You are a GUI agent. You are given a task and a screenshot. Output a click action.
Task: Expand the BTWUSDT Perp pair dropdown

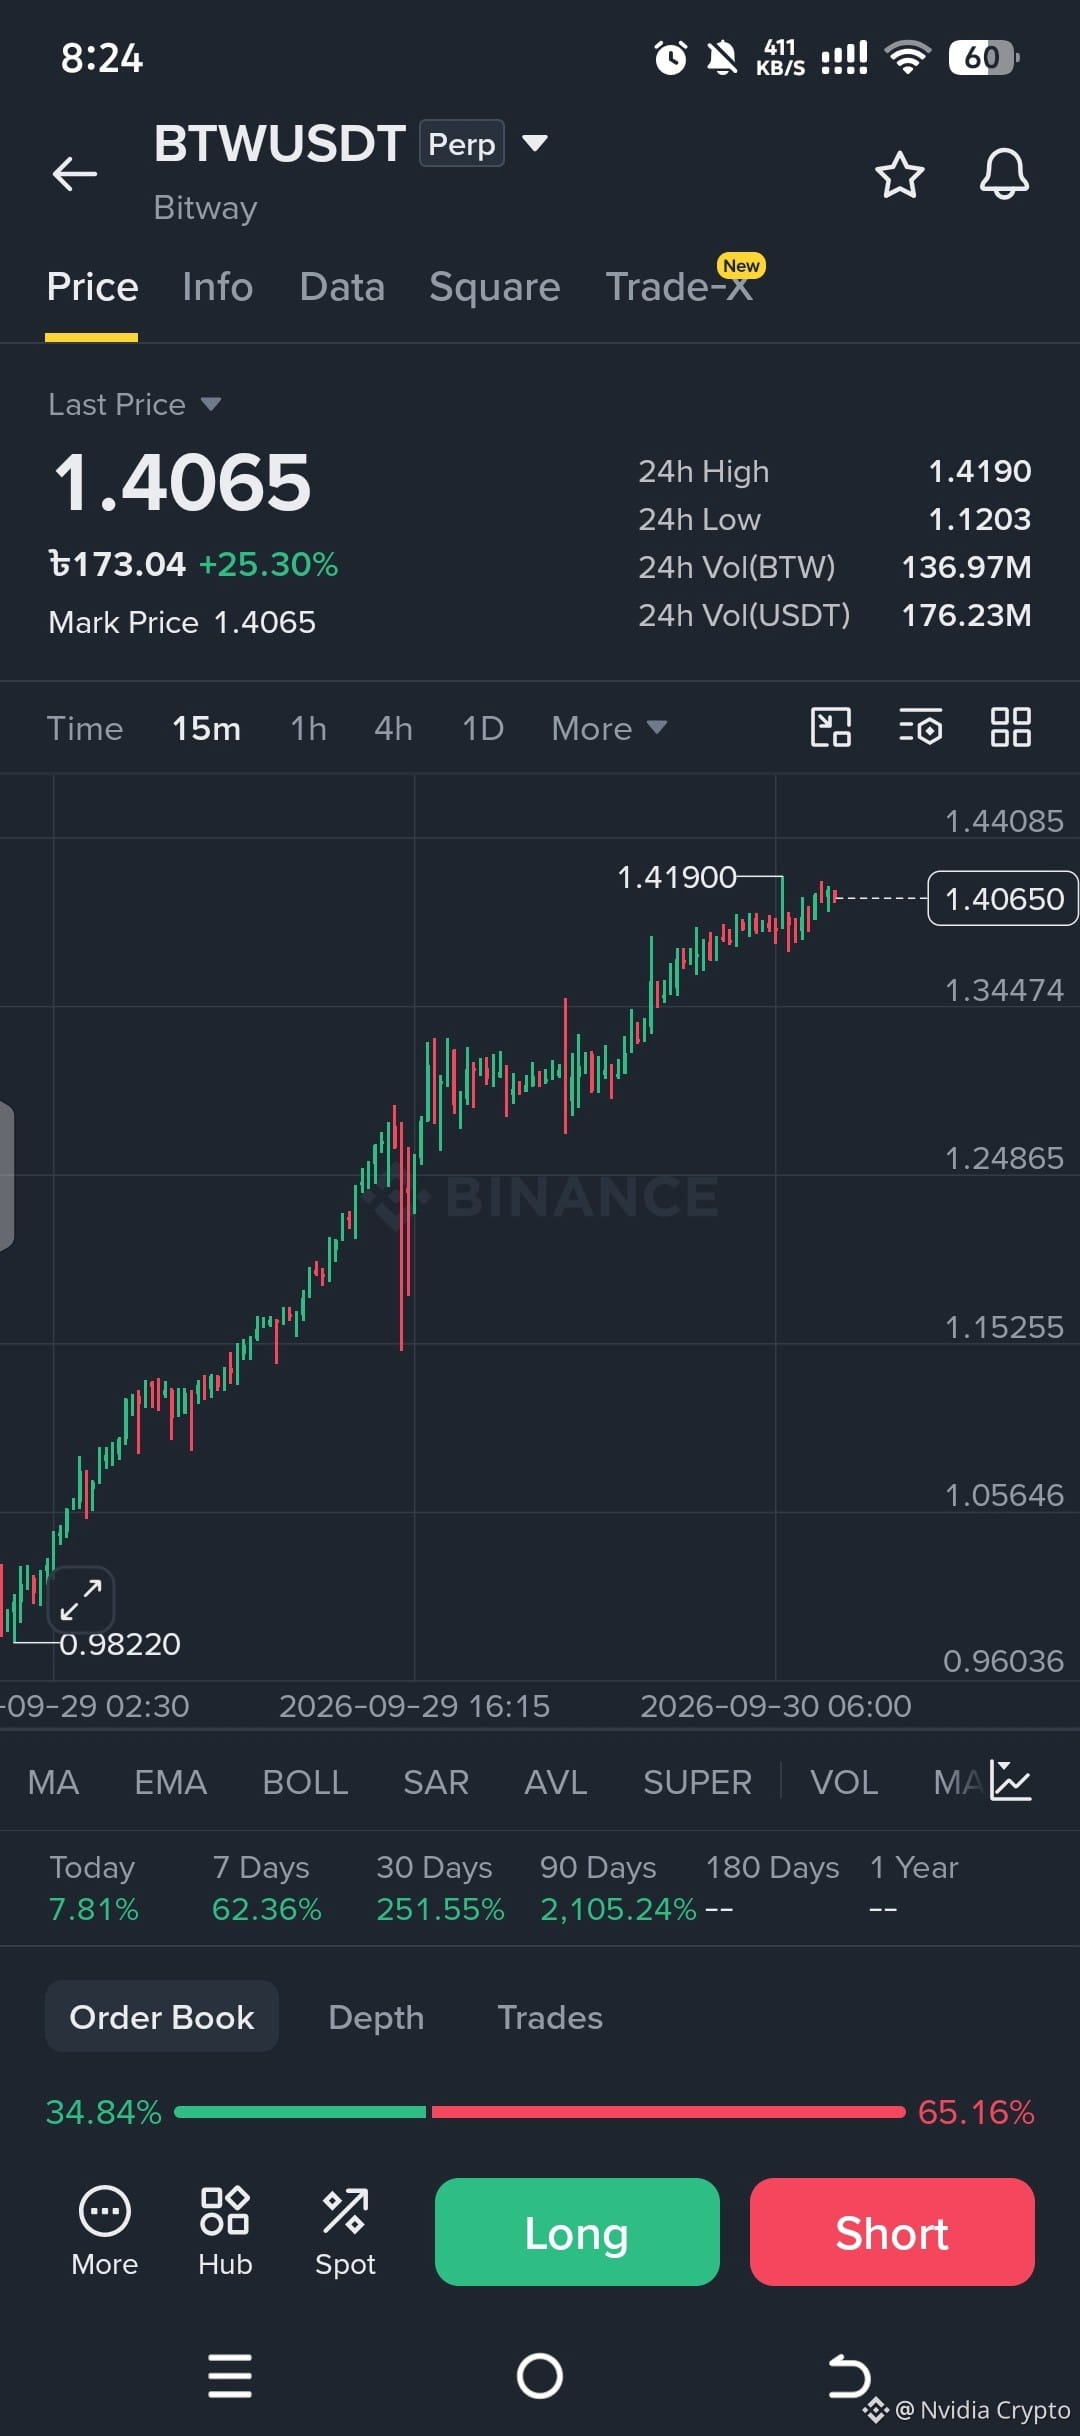pos(535,143)
